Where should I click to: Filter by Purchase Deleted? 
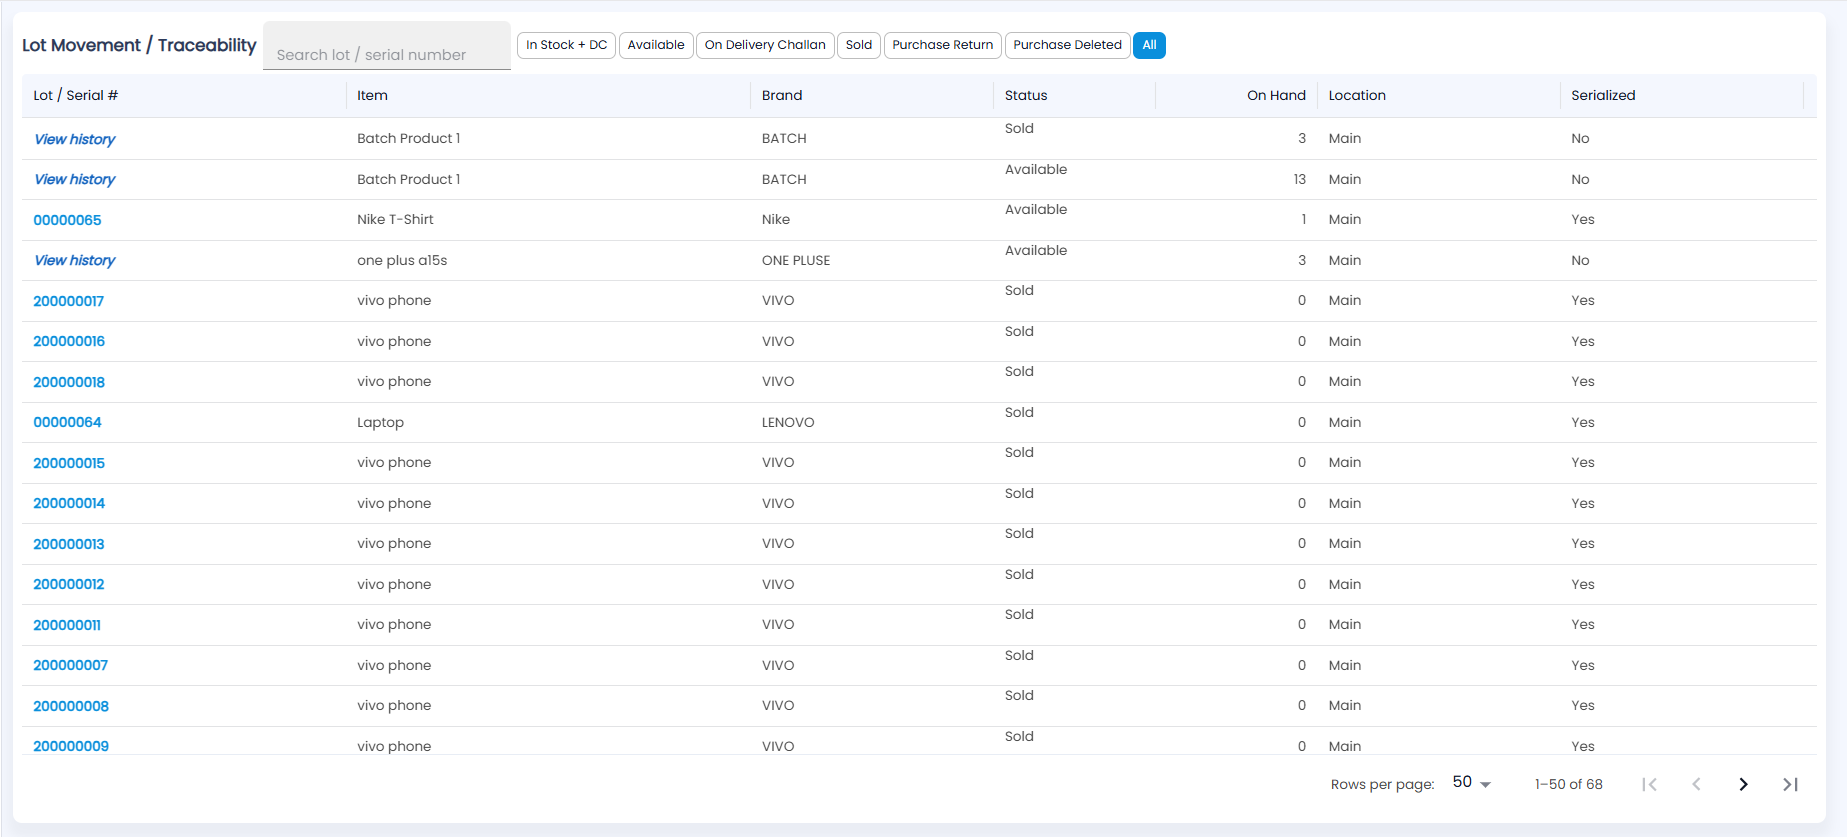[1067, 45]
